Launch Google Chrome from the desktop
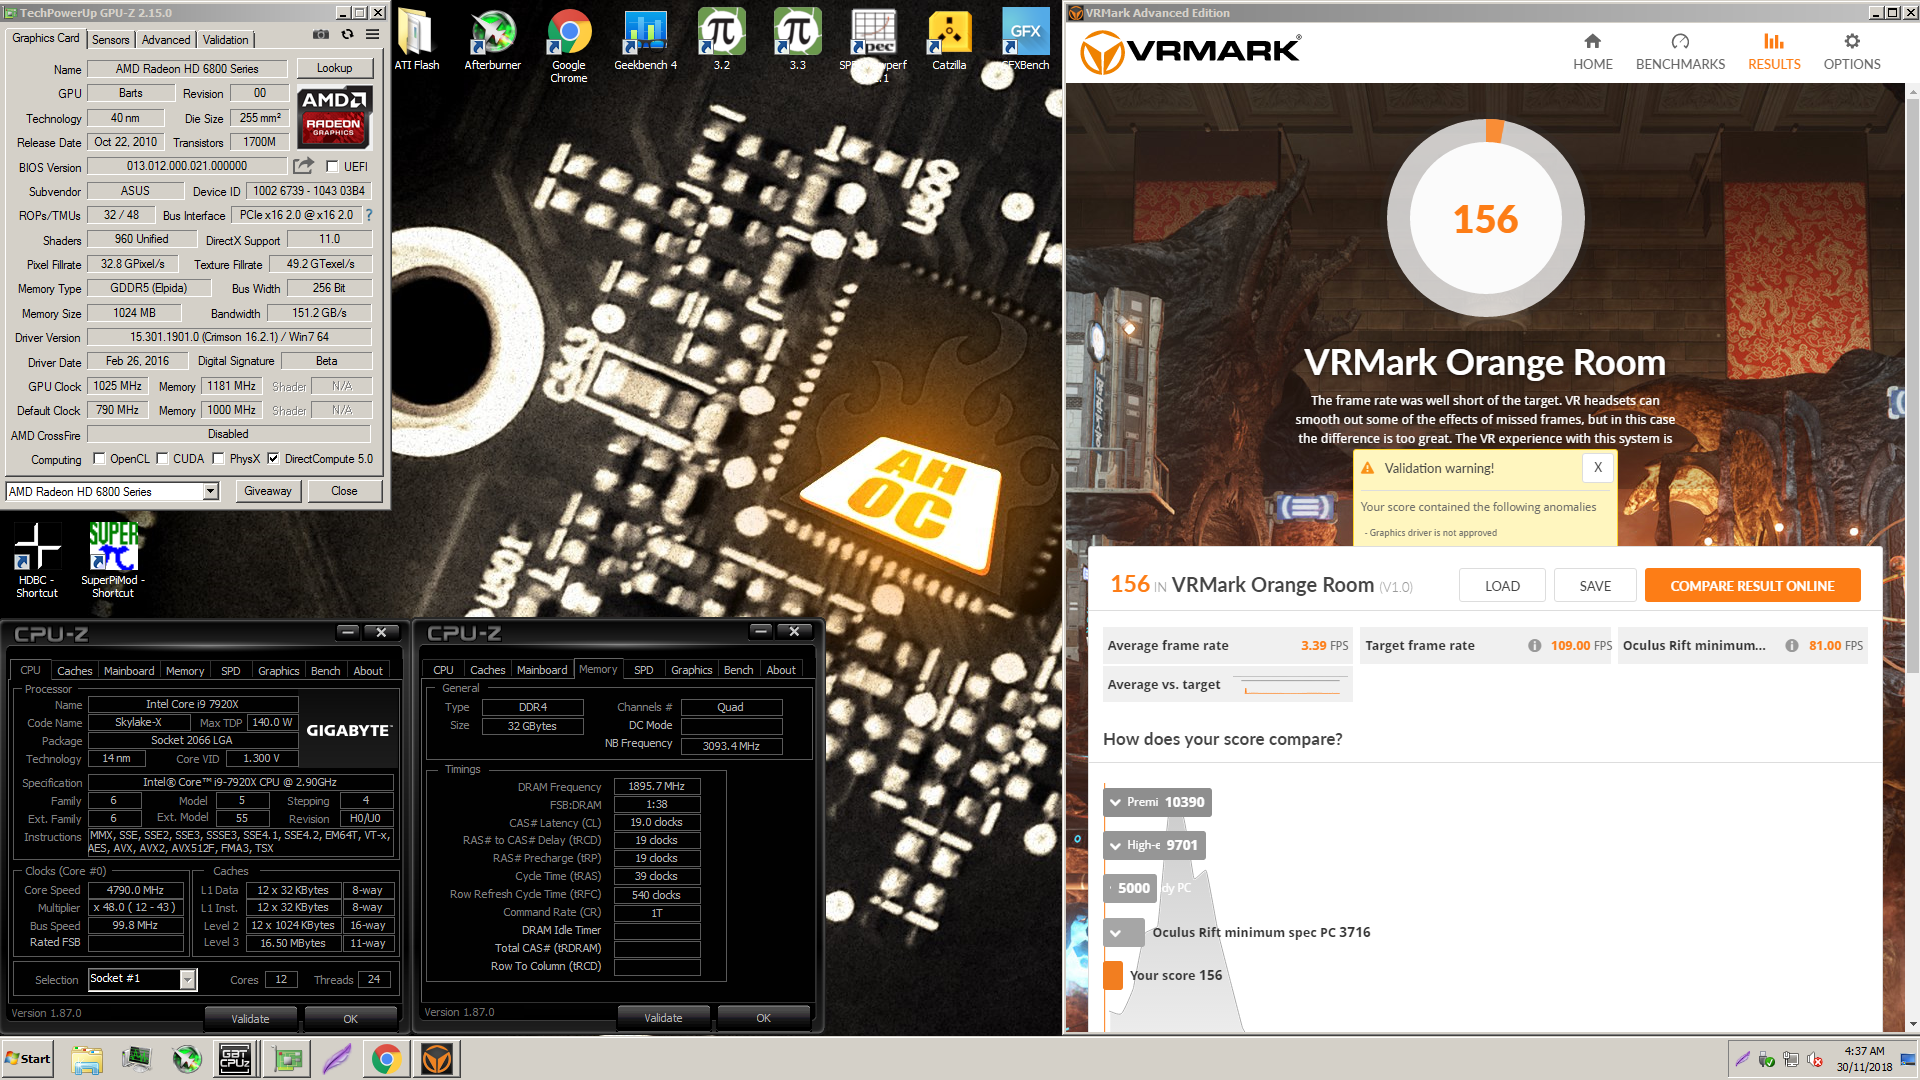 [569, 46]
